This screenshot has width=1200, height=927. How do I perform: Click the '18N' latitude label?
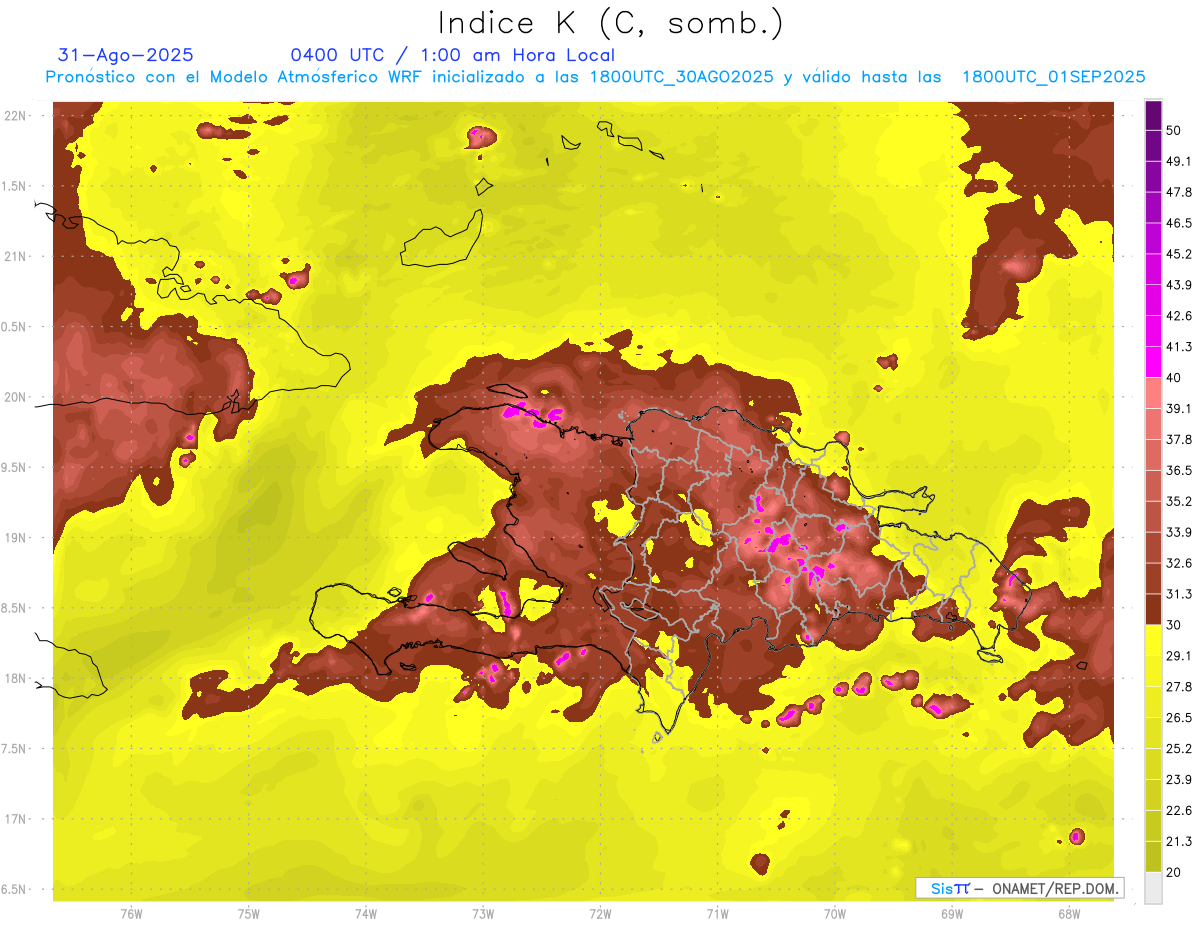coord(17,678)
